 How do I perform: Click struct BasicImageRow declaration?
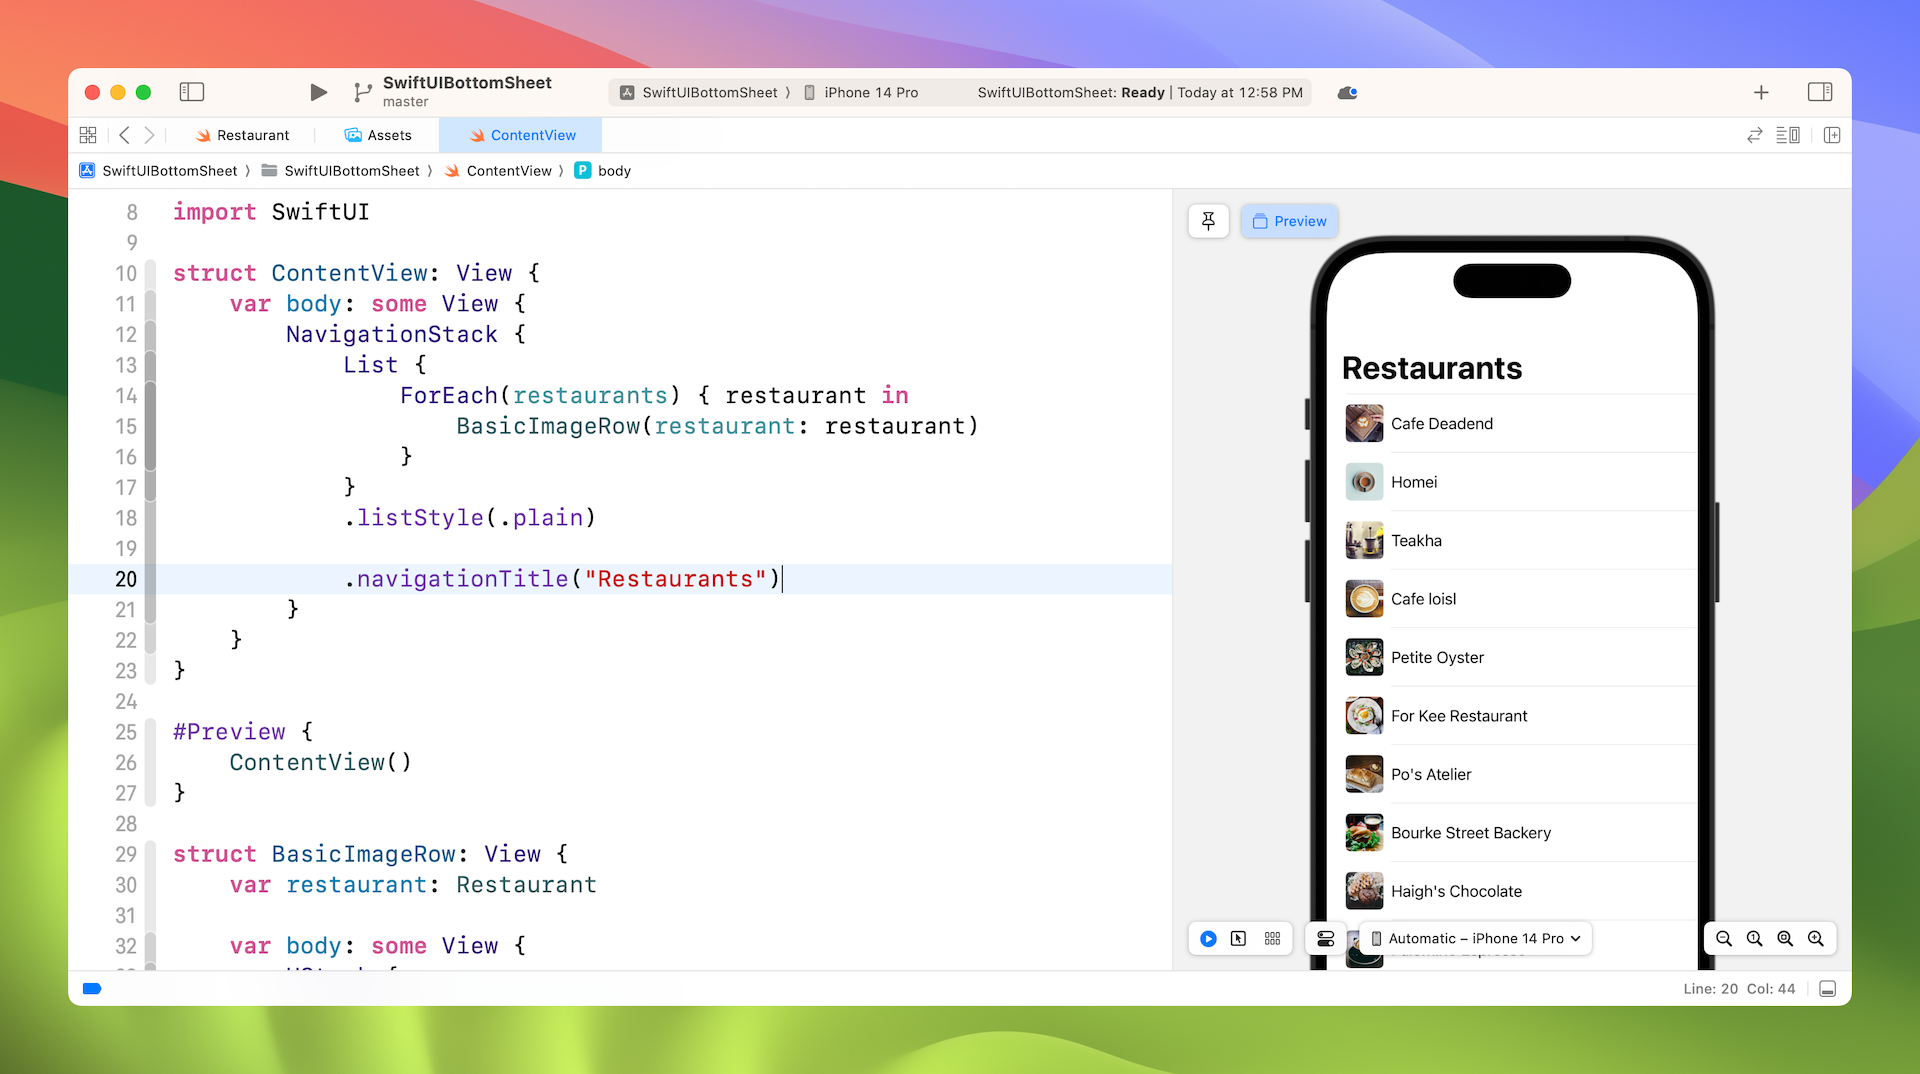370,854
